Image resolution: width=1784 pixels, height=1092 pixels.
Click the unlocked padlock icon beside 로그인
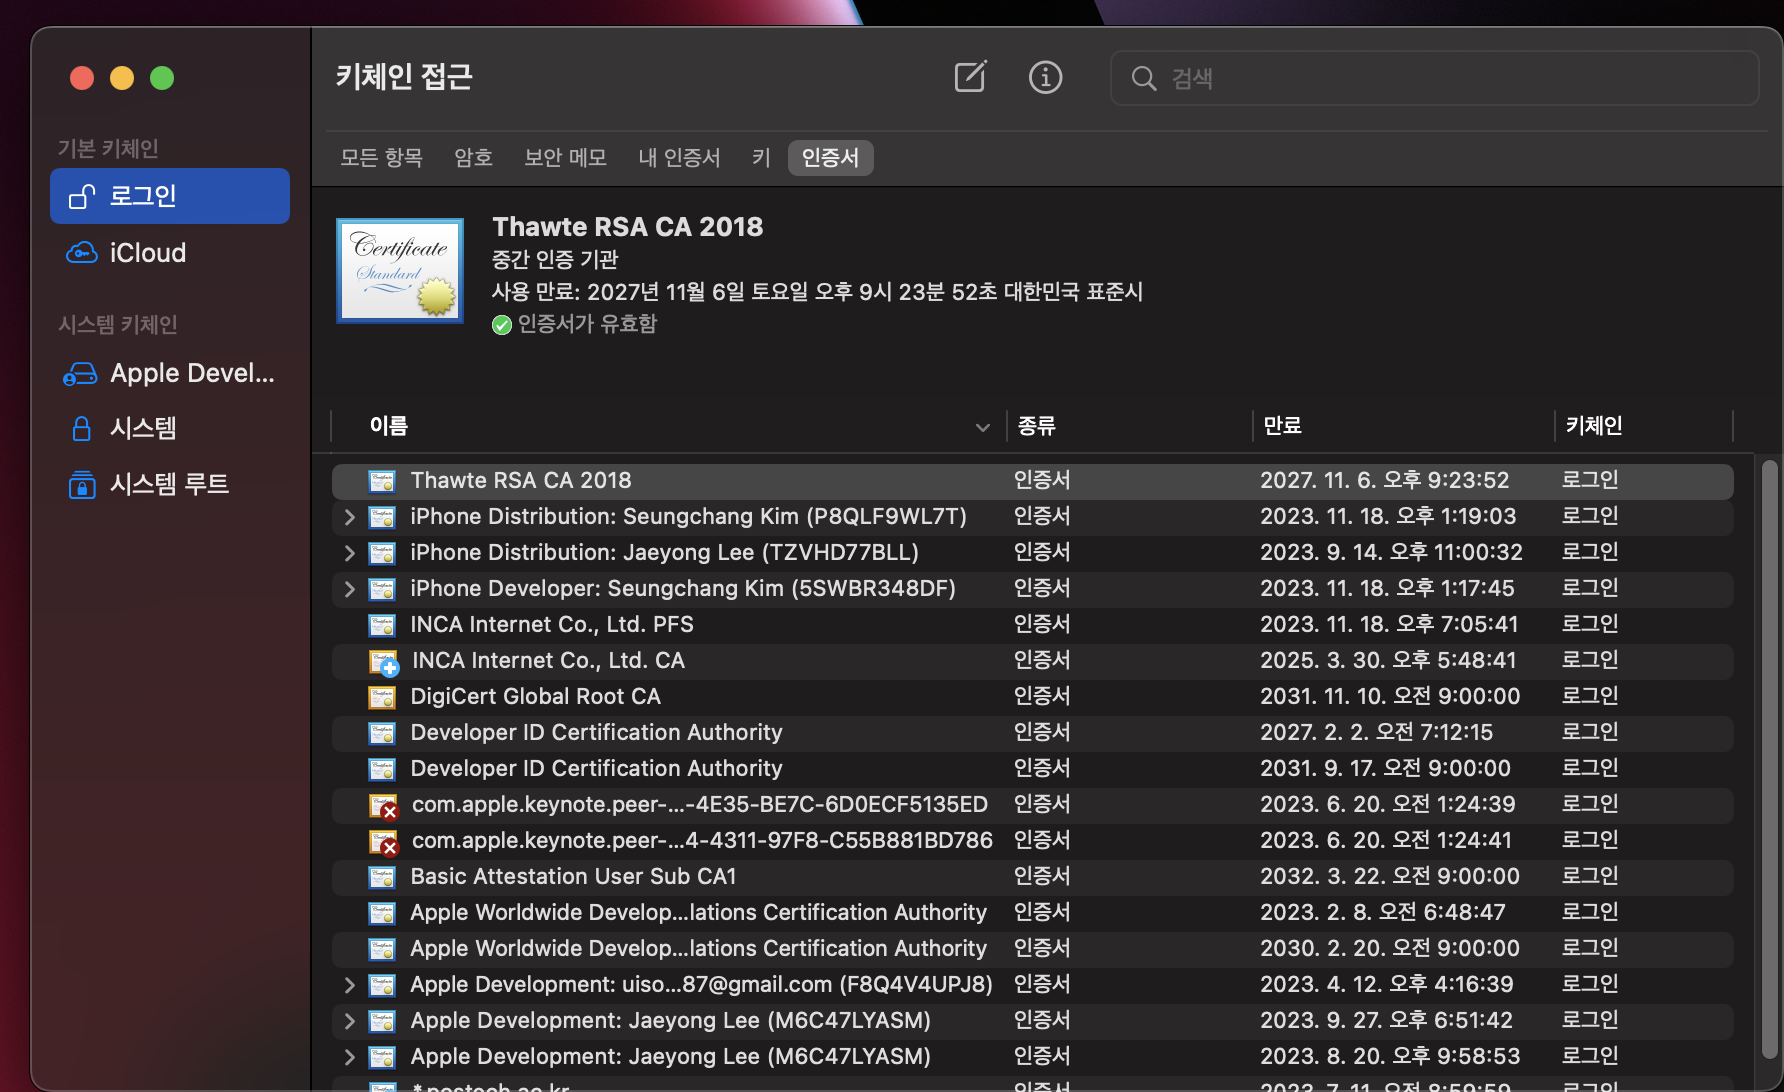(82, 196)
